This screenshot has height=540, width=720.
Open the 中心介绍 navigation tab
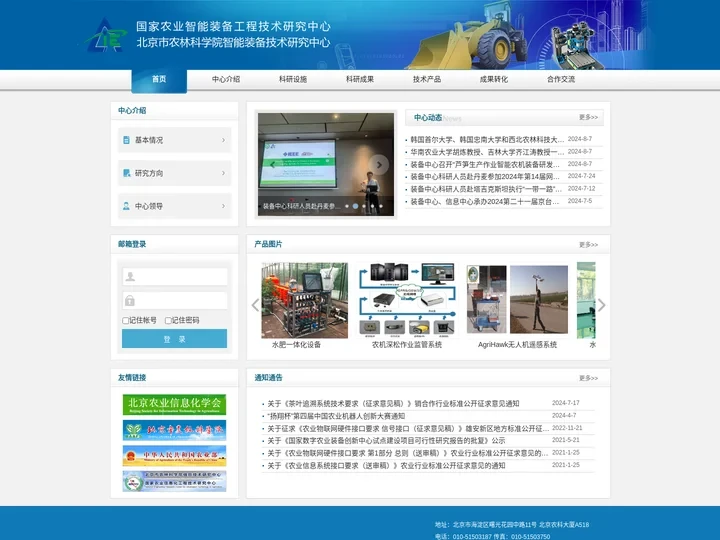pos(226,79)
